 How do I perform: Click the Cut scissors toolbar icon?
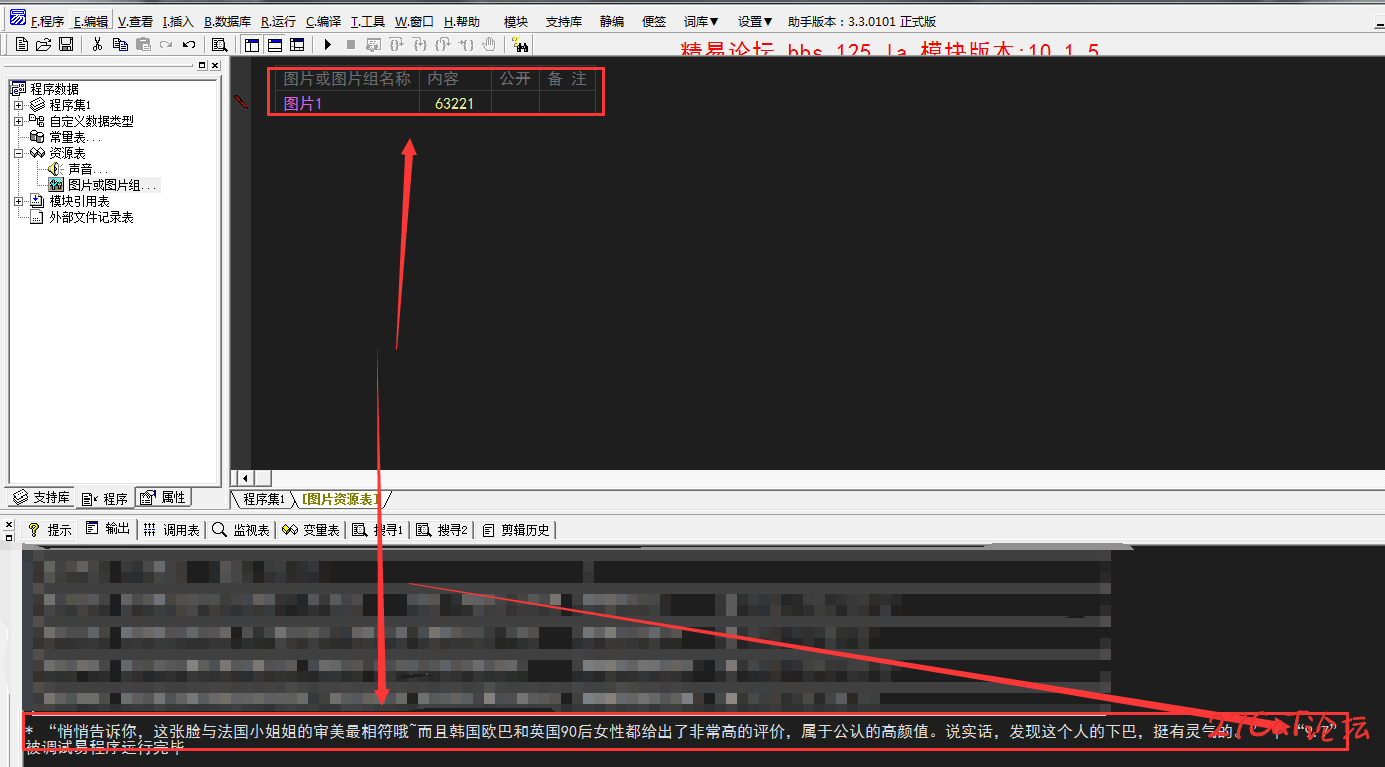[x=97, y=44]
